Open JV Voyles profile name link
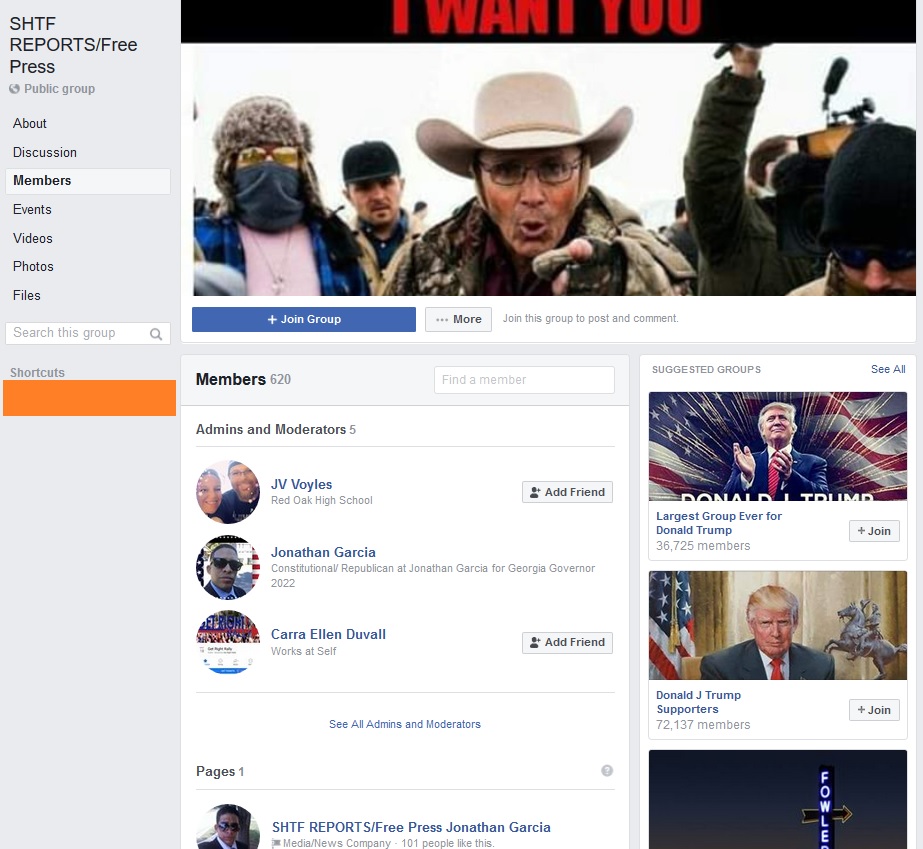Viewport: 923px width, 849px height. 301,485
